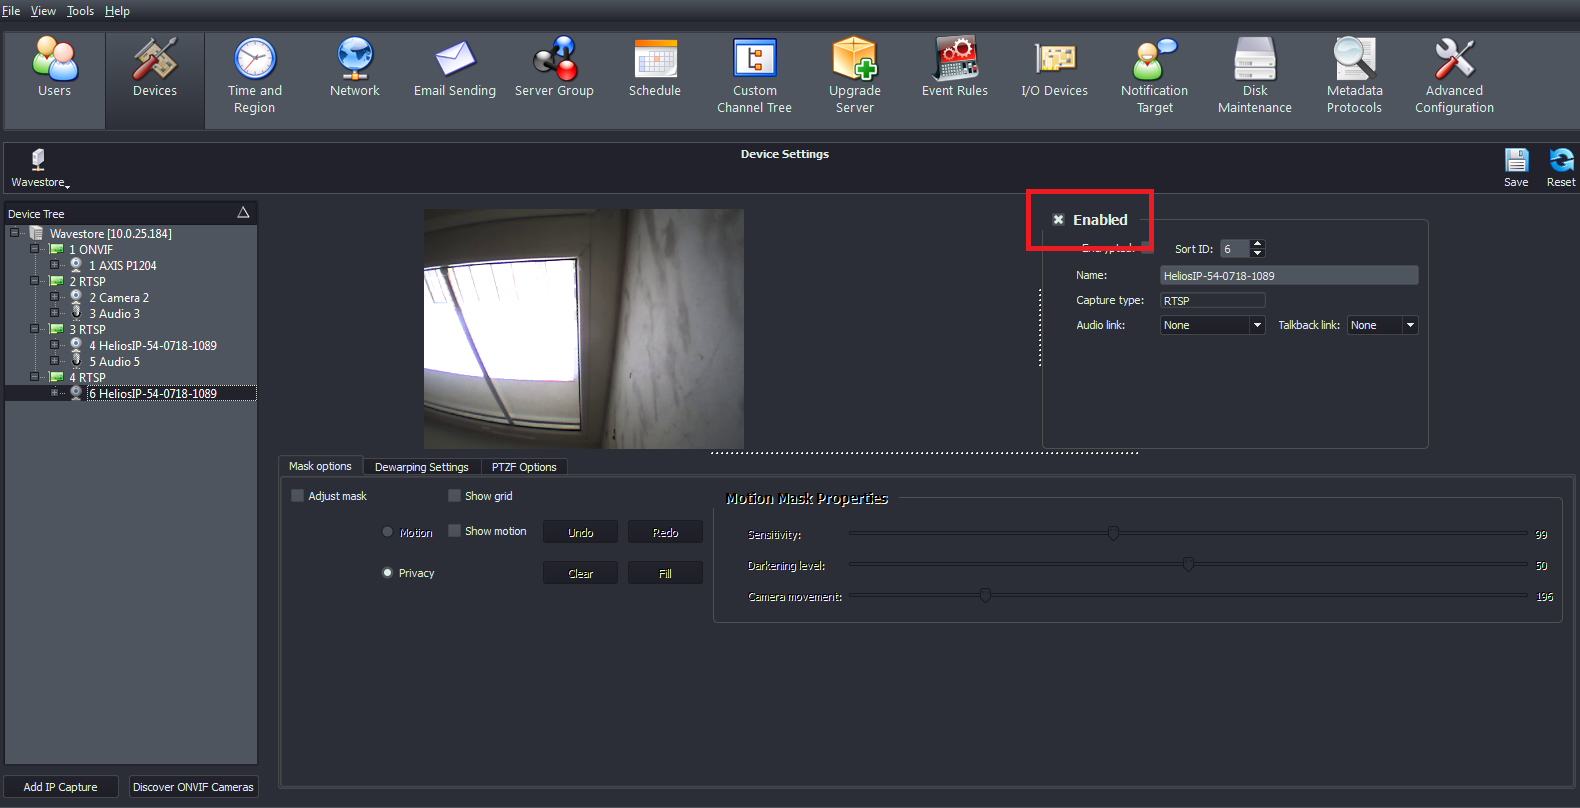Toggle the Enabled checkbox

[1058, 220]
